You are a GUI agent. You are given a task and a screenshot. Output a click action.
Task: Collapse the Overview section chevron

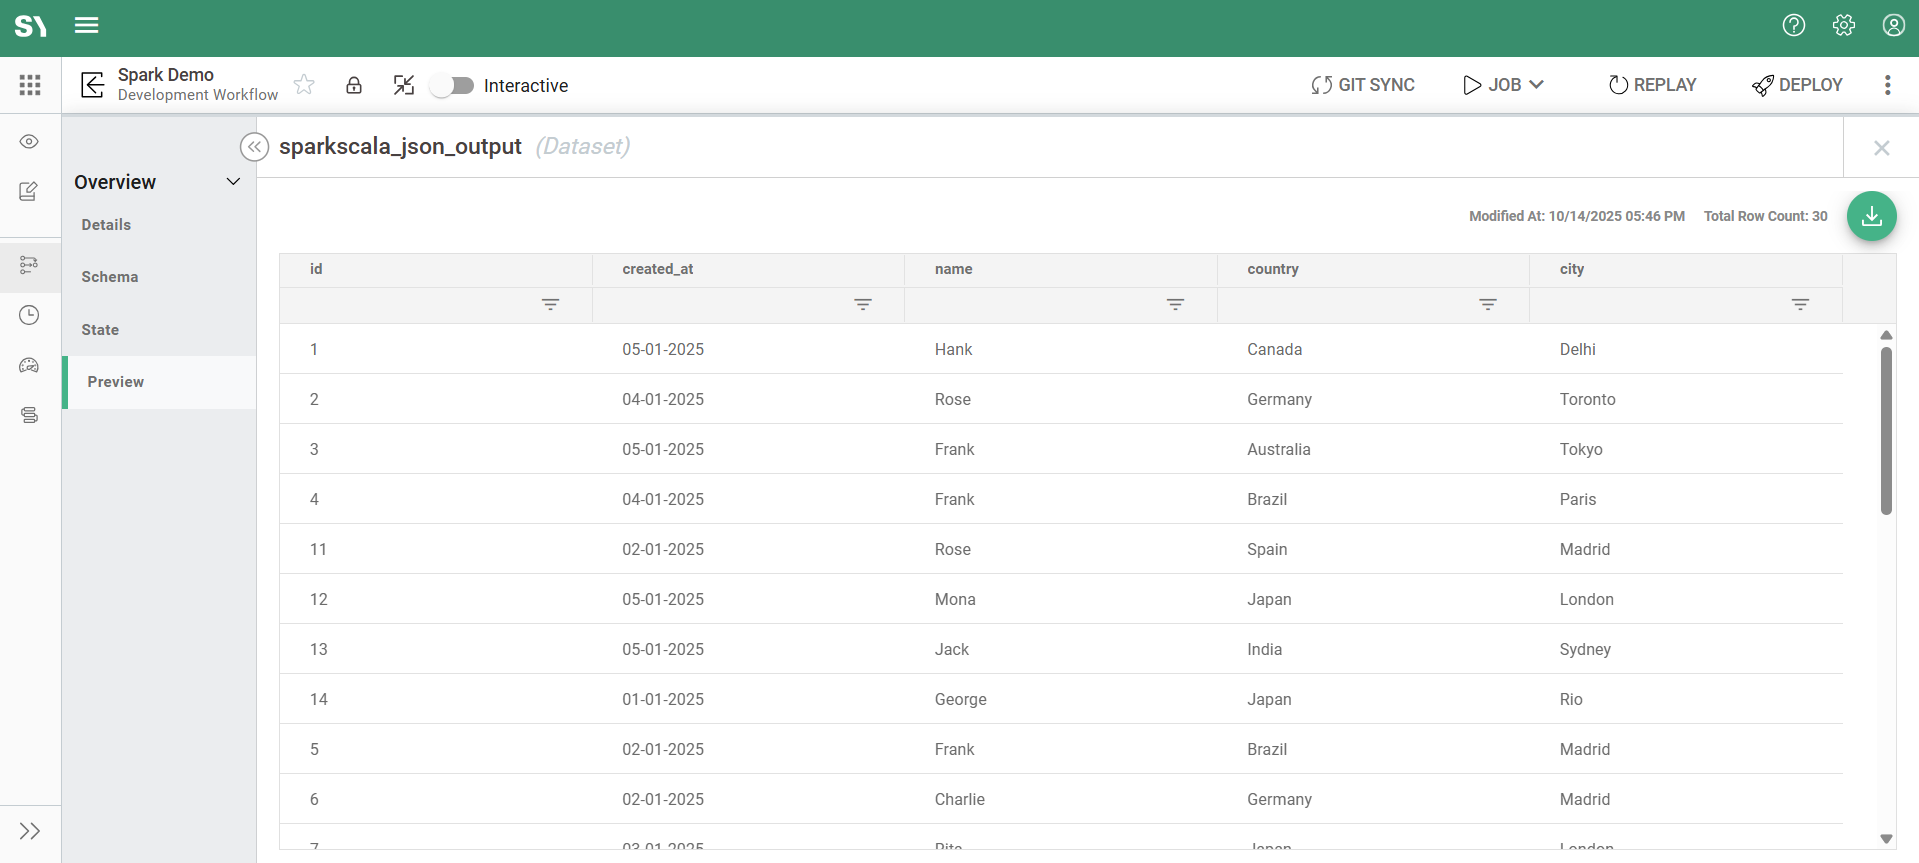coord(233,182)
